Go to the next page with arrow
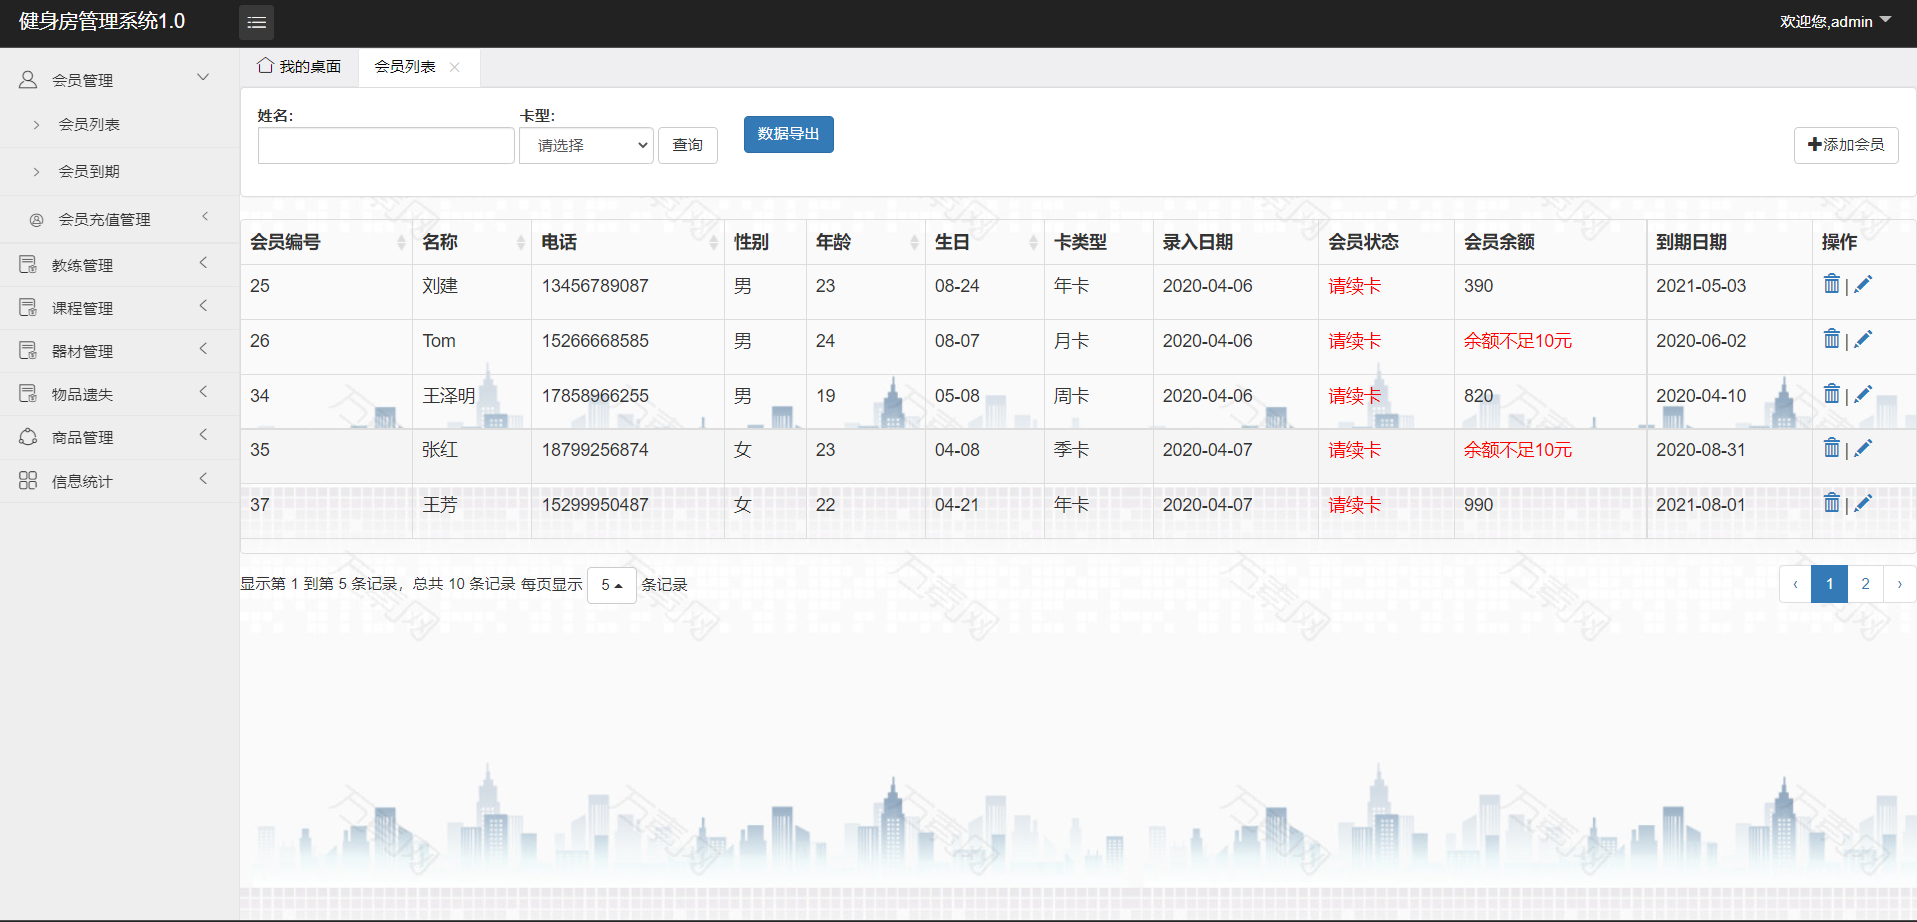This screenshot has width=1917, height=922. point(1899,584)
